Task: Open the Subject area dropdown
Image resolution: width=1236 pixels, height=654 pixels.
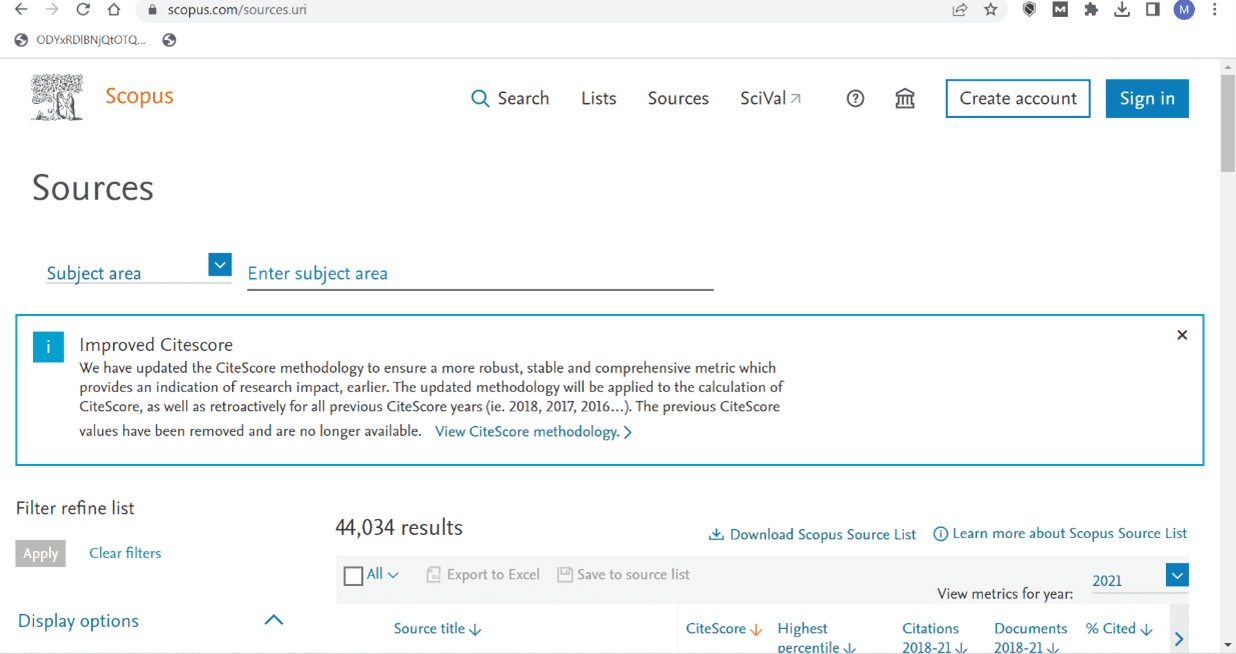Action: point(220,265)
